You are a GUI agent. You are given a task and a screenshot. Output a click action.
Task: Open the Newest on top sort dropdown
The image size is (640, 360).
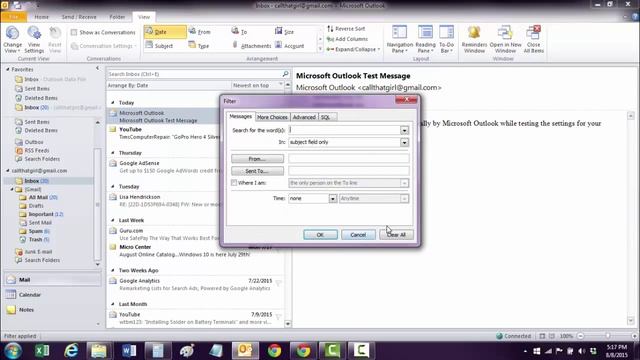pyautogui.click(x=258, y=85)
